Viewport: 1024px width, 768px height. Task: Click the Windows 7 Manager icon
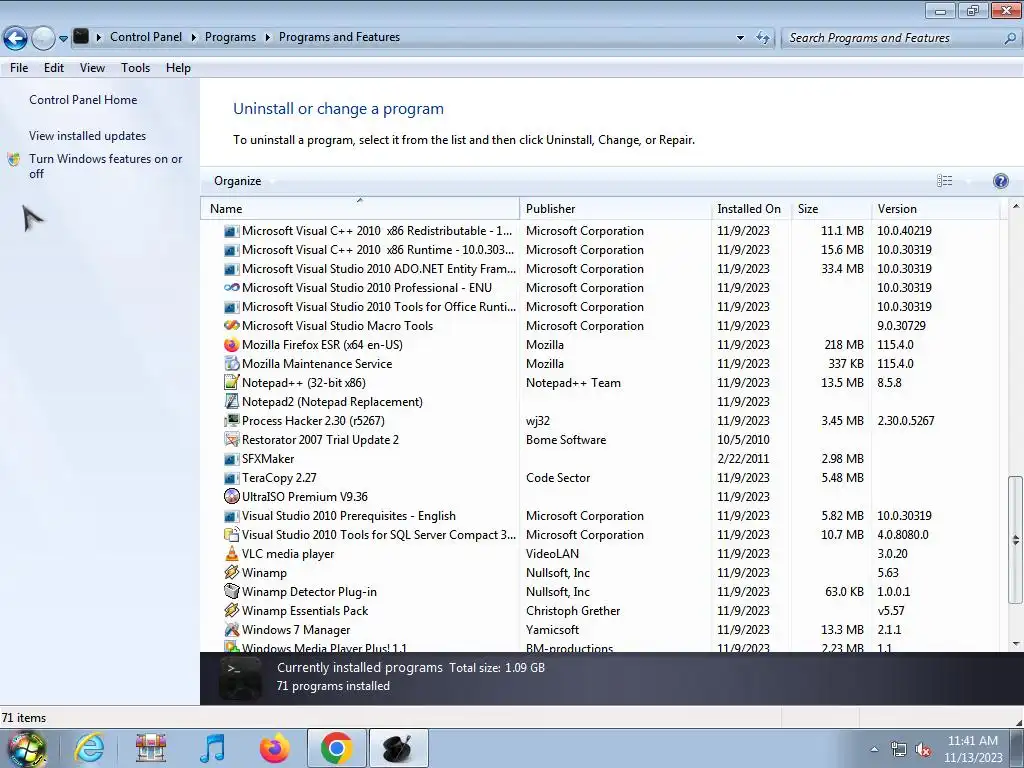231,629
